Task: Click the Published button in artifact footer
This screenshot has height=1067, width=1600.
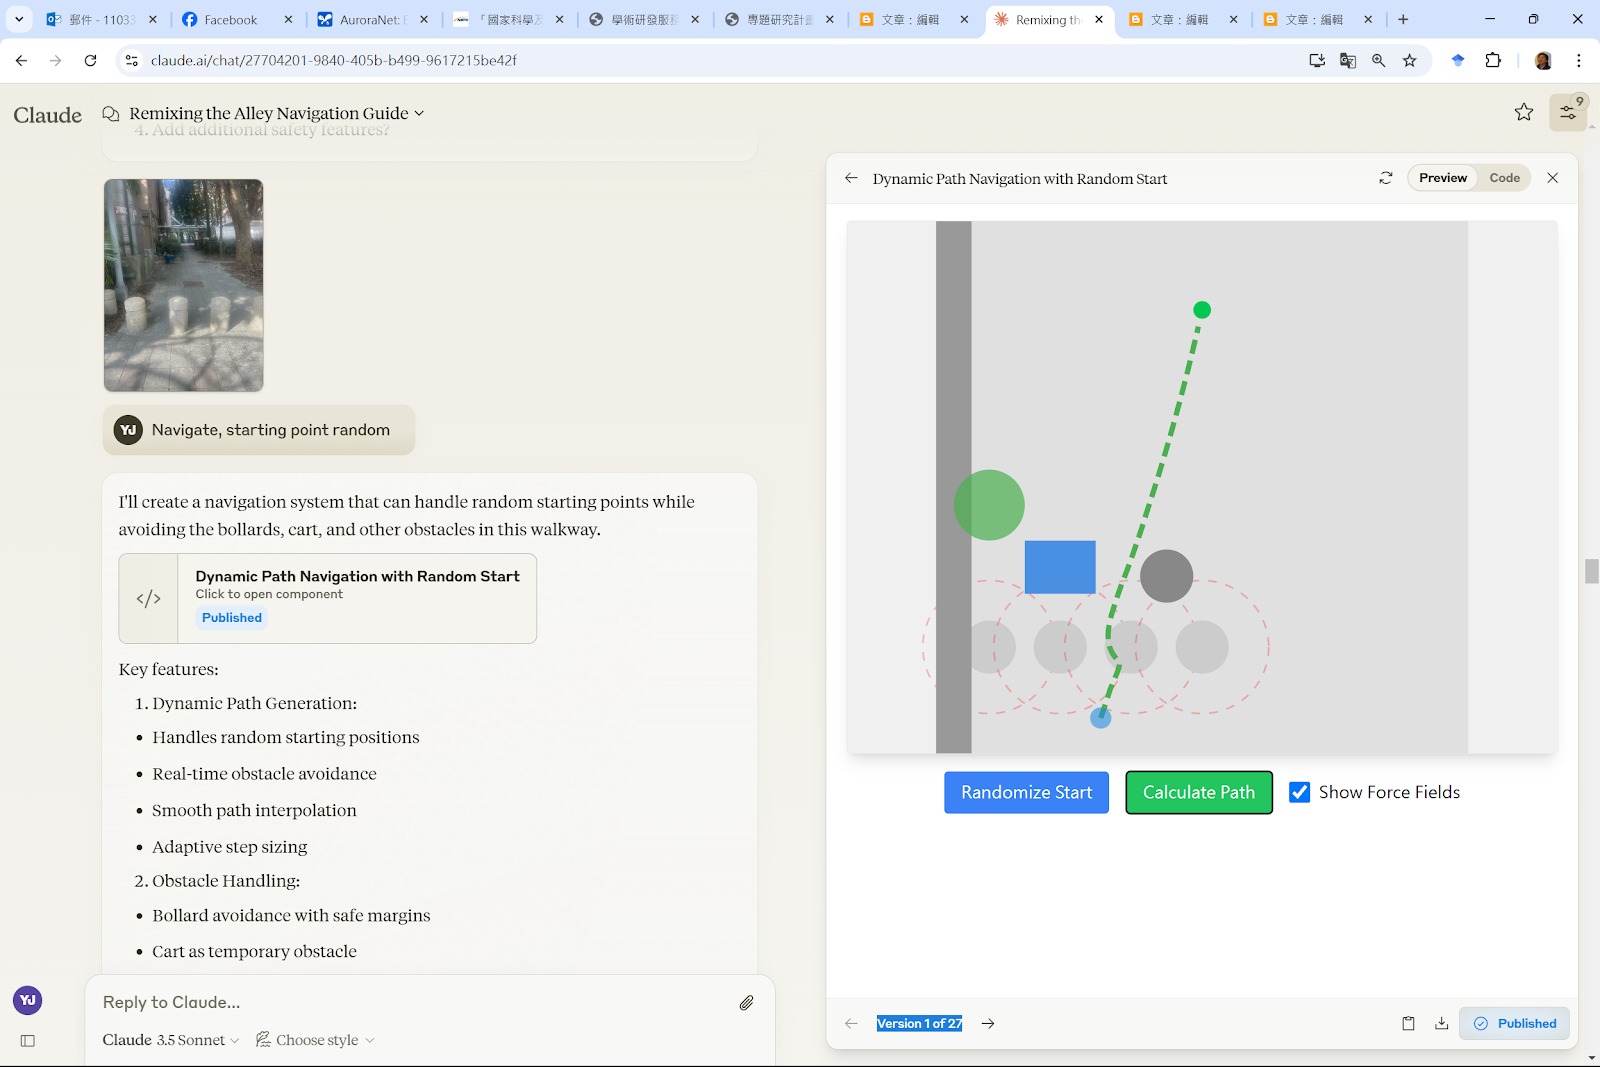Action: click(1514, 1023)
